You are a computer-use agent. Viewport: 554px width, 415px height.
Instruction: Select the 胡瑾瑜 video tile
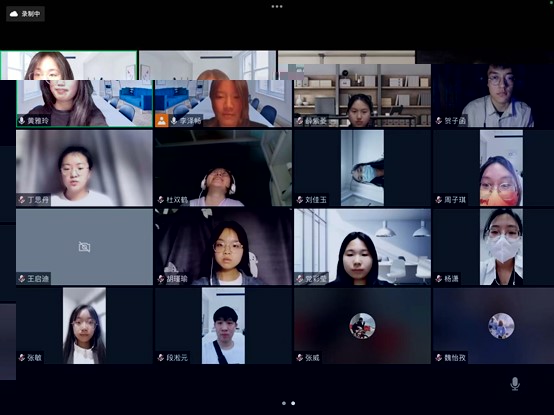pos(223,247)
